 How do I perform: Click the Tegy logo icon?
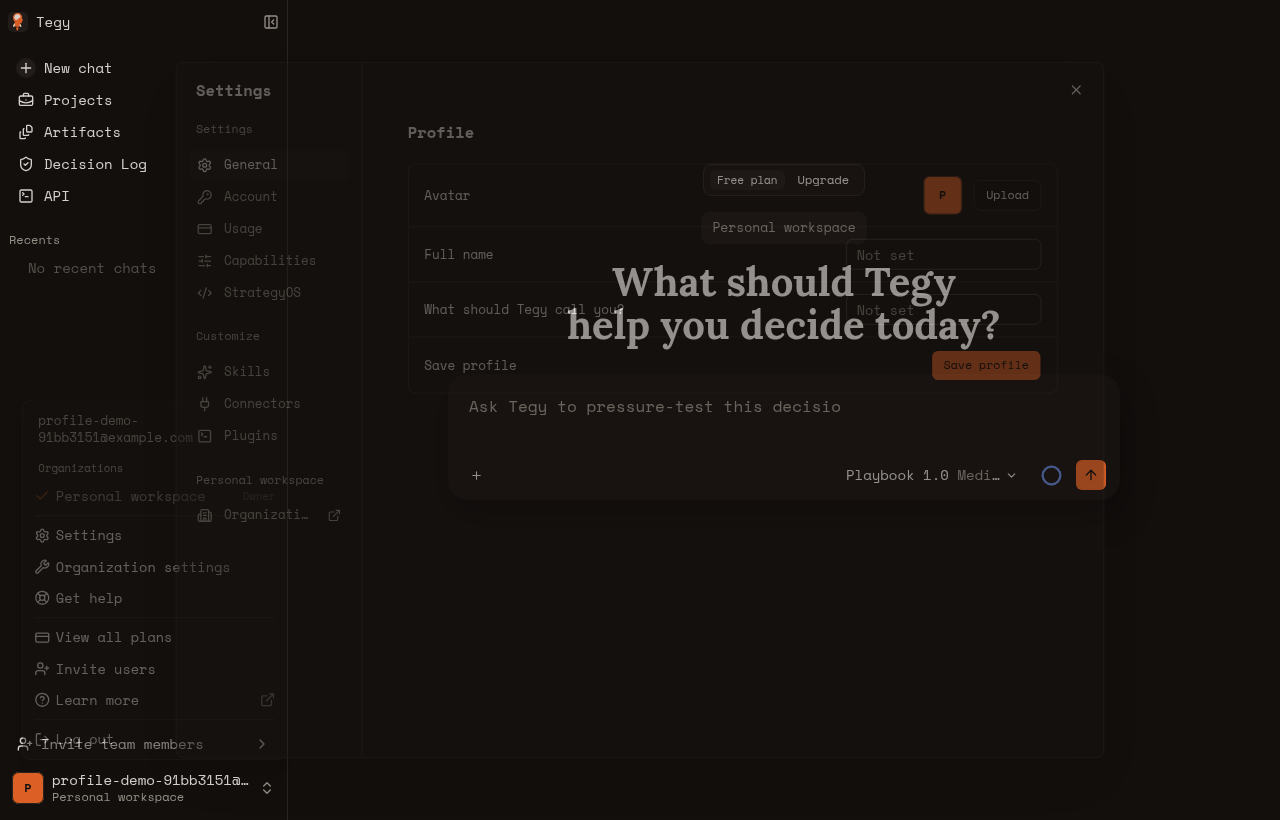[x=17, y=22]
